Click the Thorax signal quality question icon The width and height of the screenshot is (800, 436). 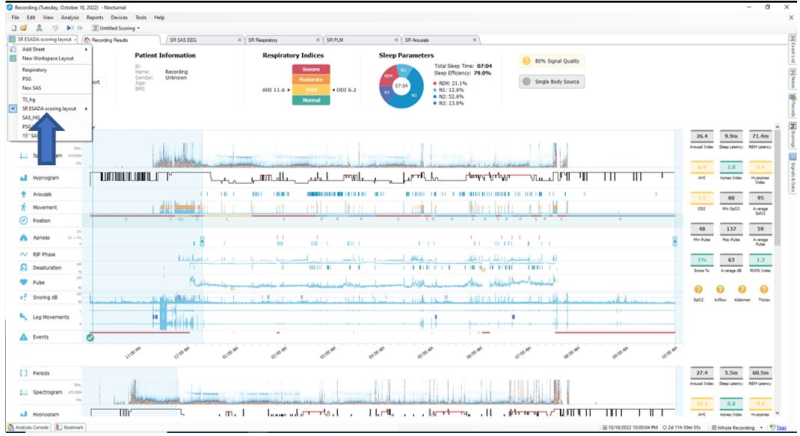point(764,290)
